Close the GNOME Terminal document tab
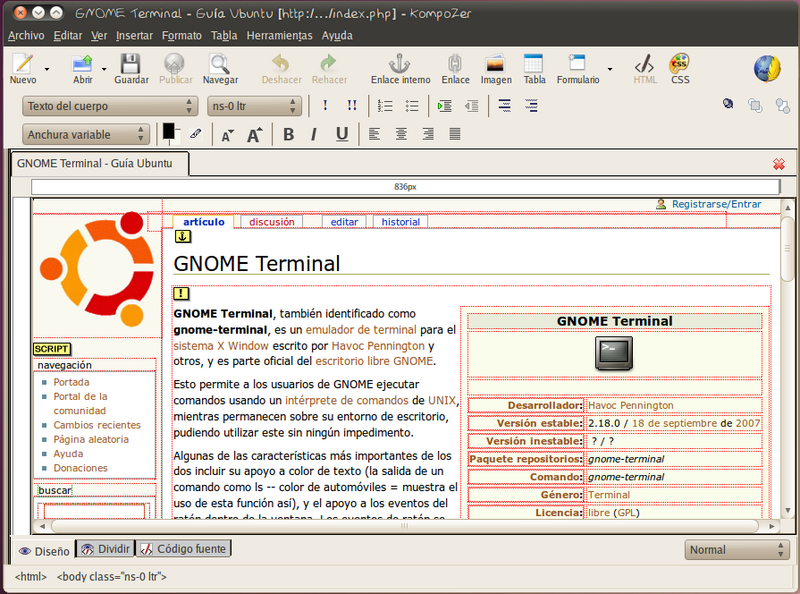800x594 pixels. 778,164
